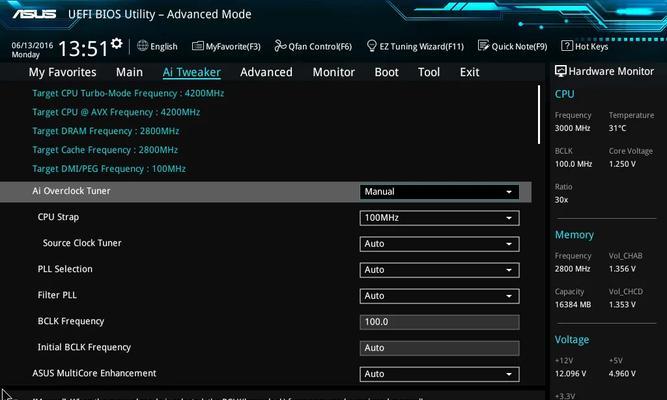Click the BCLK Frequency input field
Viewport: 667px width, 400px height.
439,322
